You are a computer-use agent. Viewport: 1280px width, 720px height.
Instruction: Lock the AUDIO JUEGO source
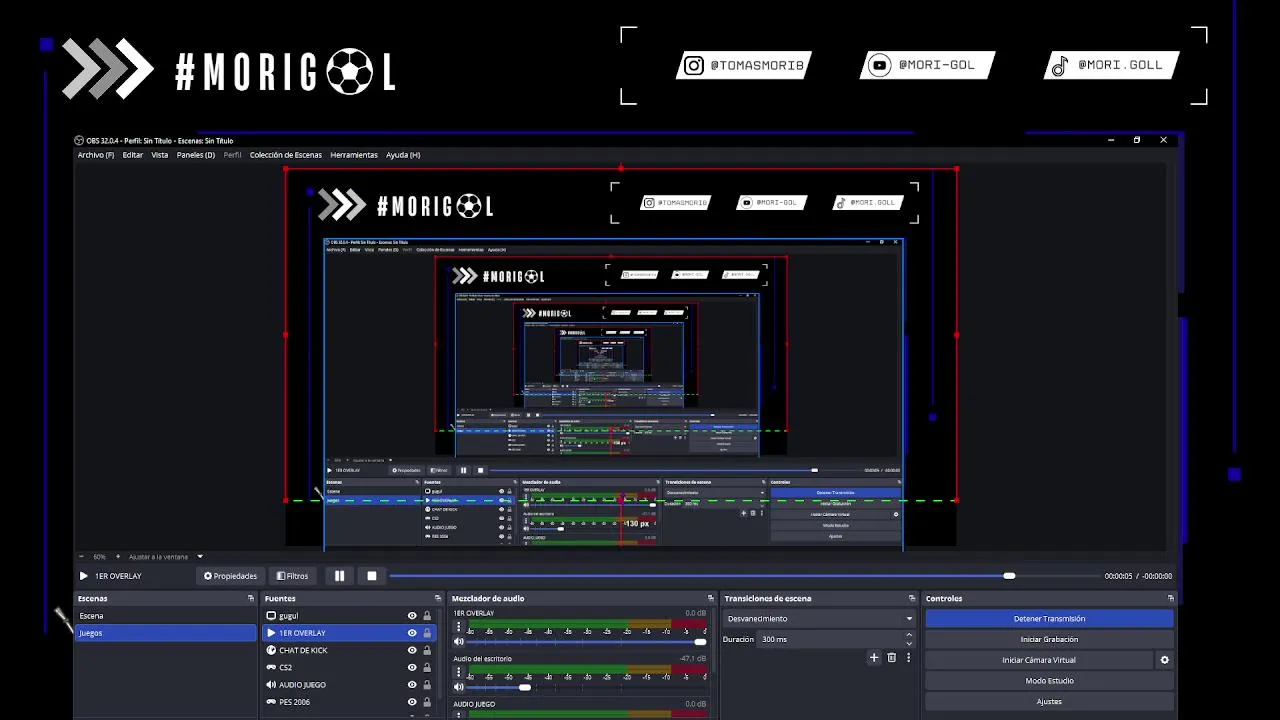coord(427,685)
